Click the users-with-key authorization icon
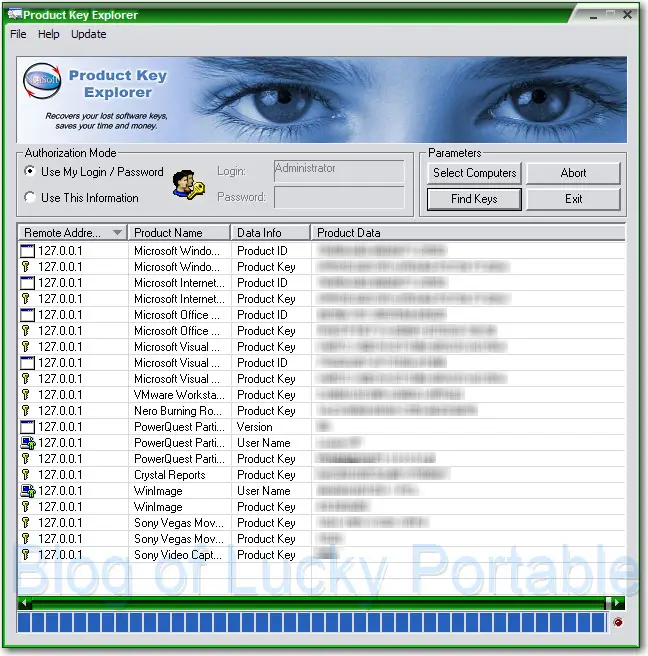 coord(189,184)
